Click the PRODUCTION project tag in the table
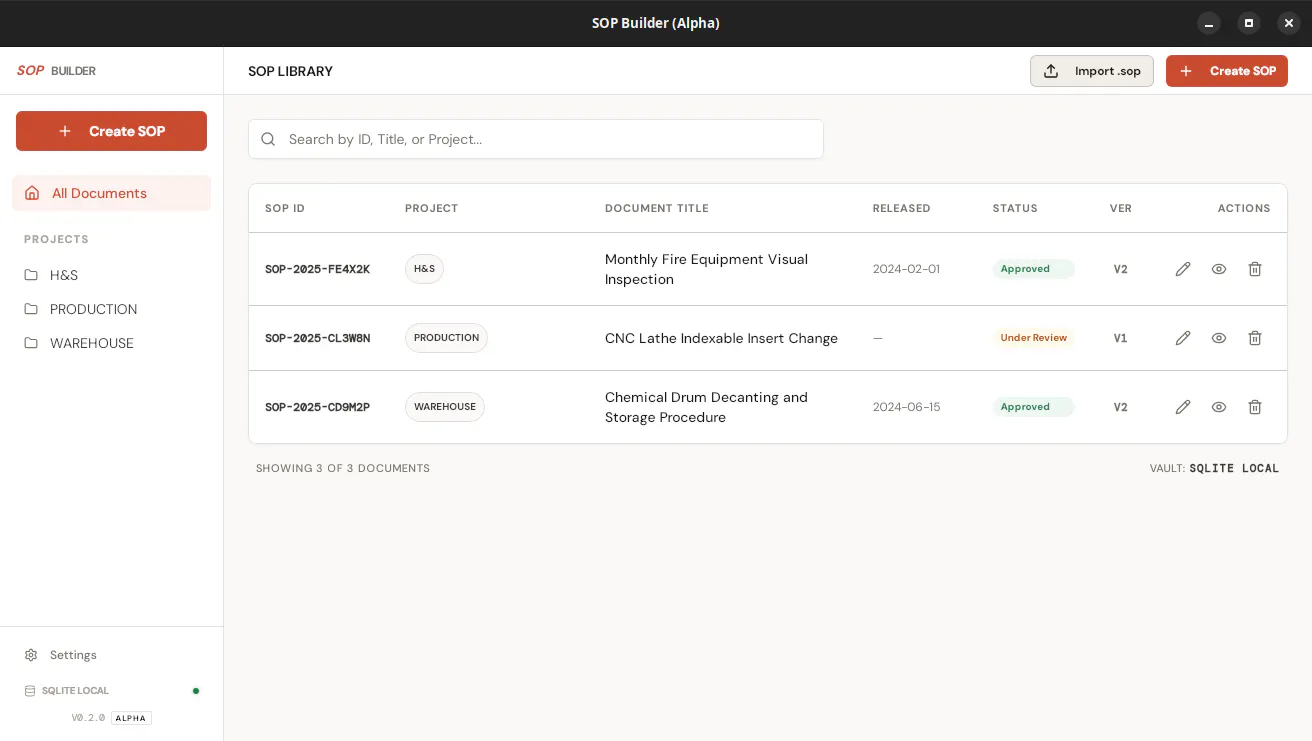 446,338
